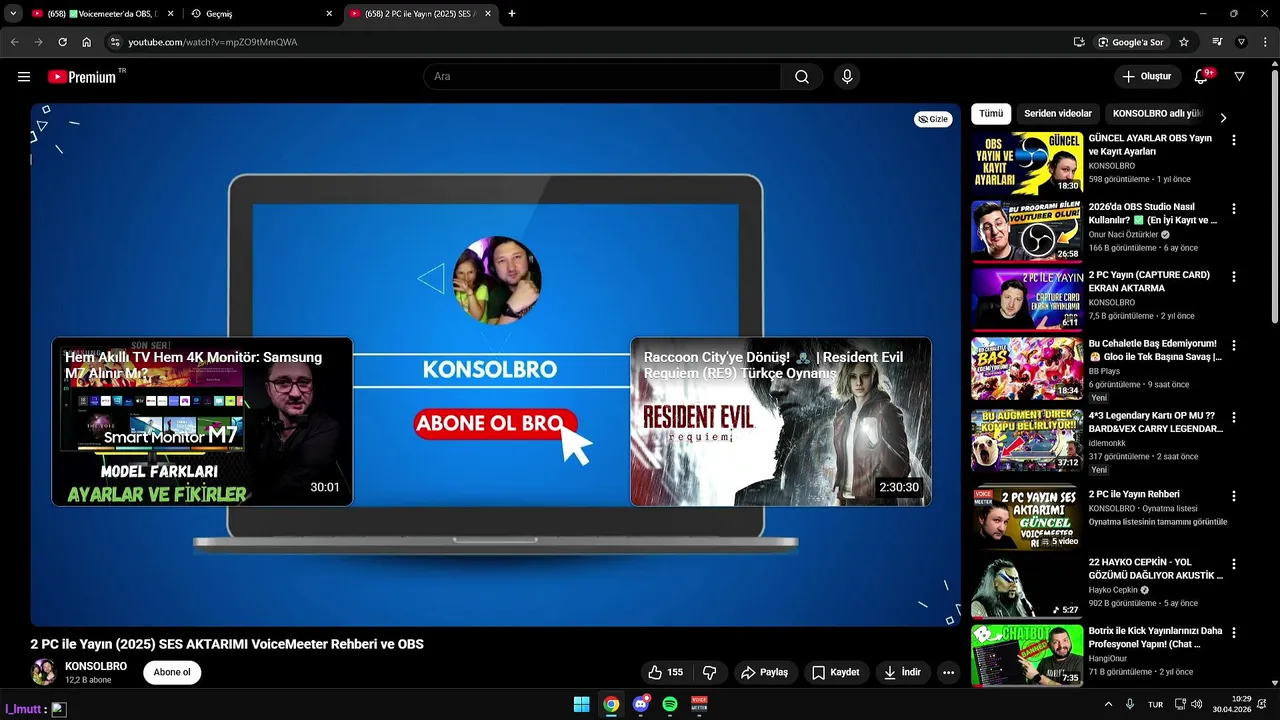Open a new browser tab
1280x720 pixels.
coord(512,14)
